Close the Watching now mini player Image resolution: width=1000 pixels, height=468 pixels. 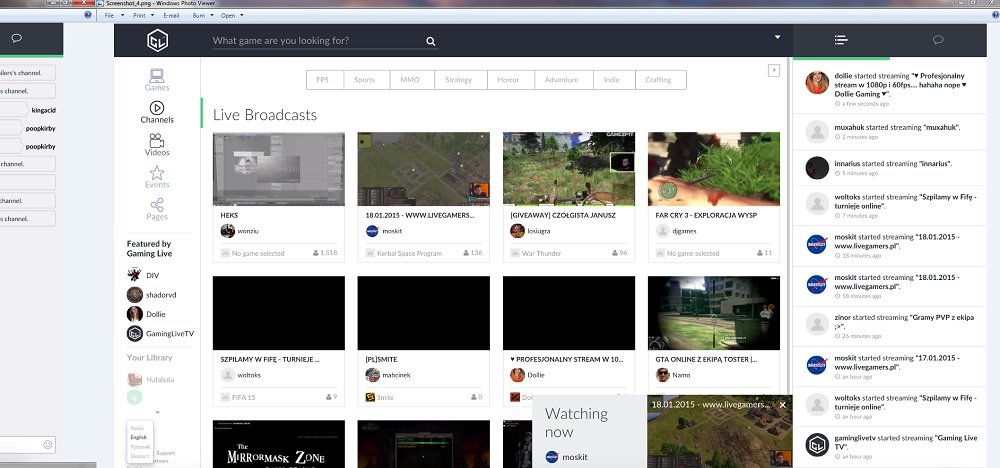783,404
